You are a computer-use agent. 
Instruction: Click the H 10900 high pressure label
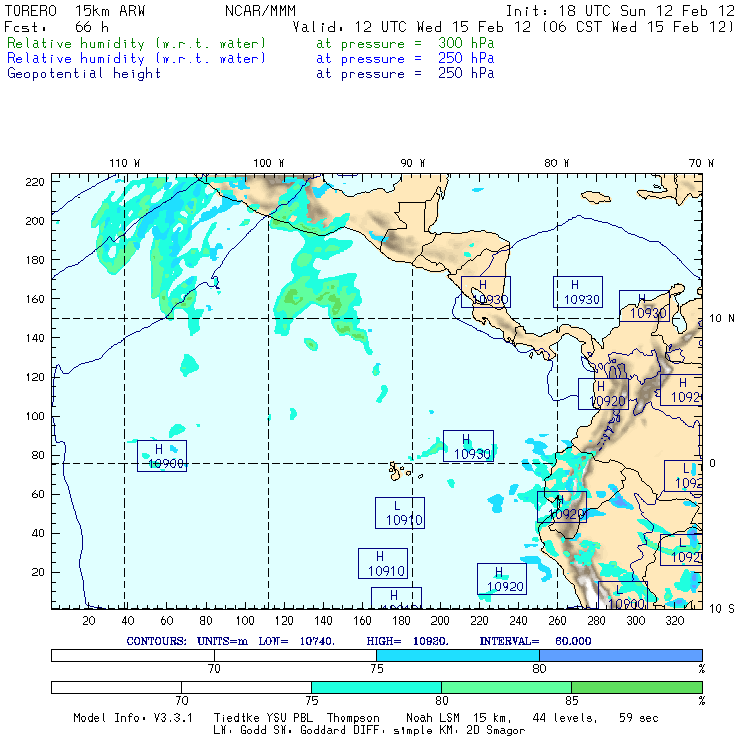coord(162,456)
